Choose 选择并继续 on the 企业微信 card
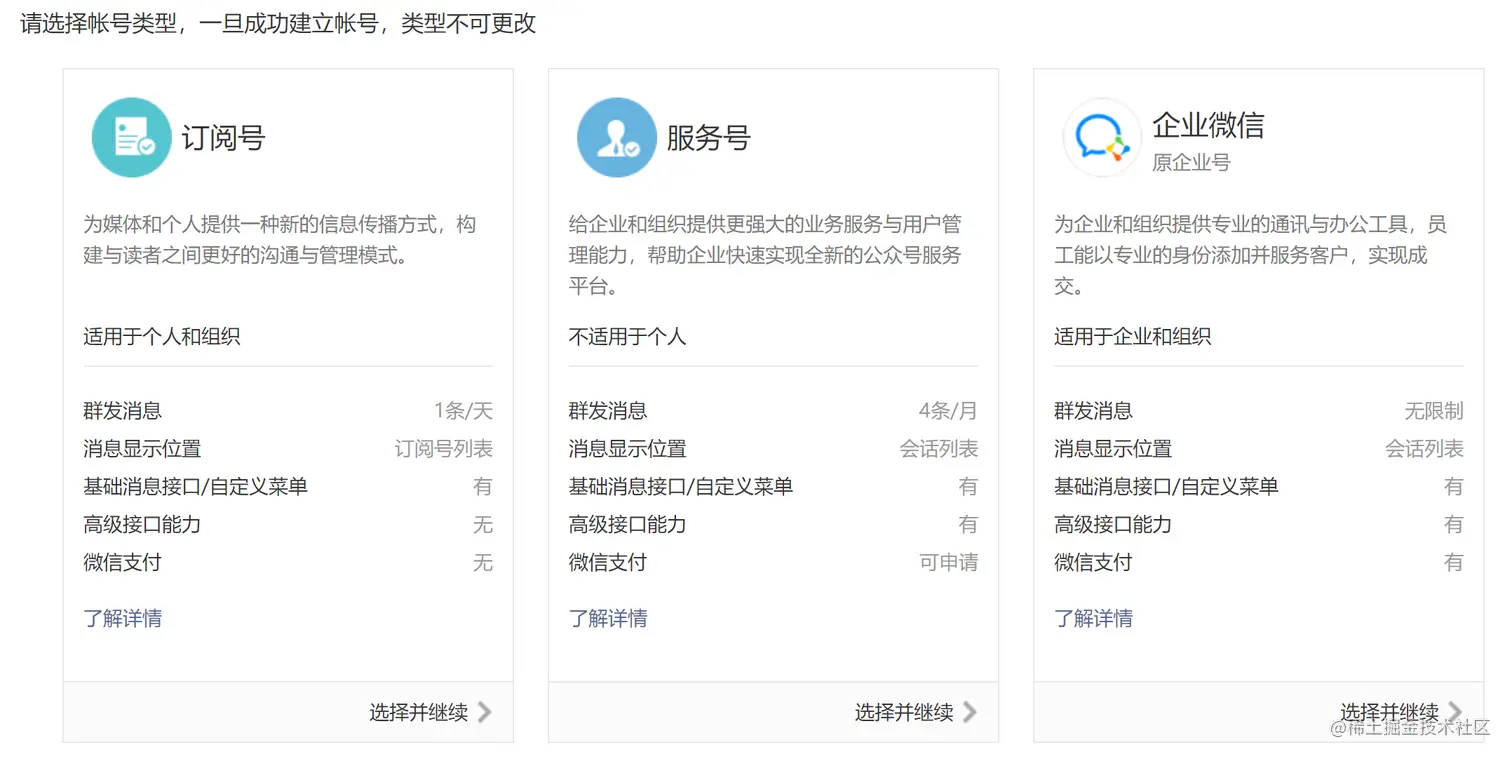 pyautogui.click(x=1400, y=712)
